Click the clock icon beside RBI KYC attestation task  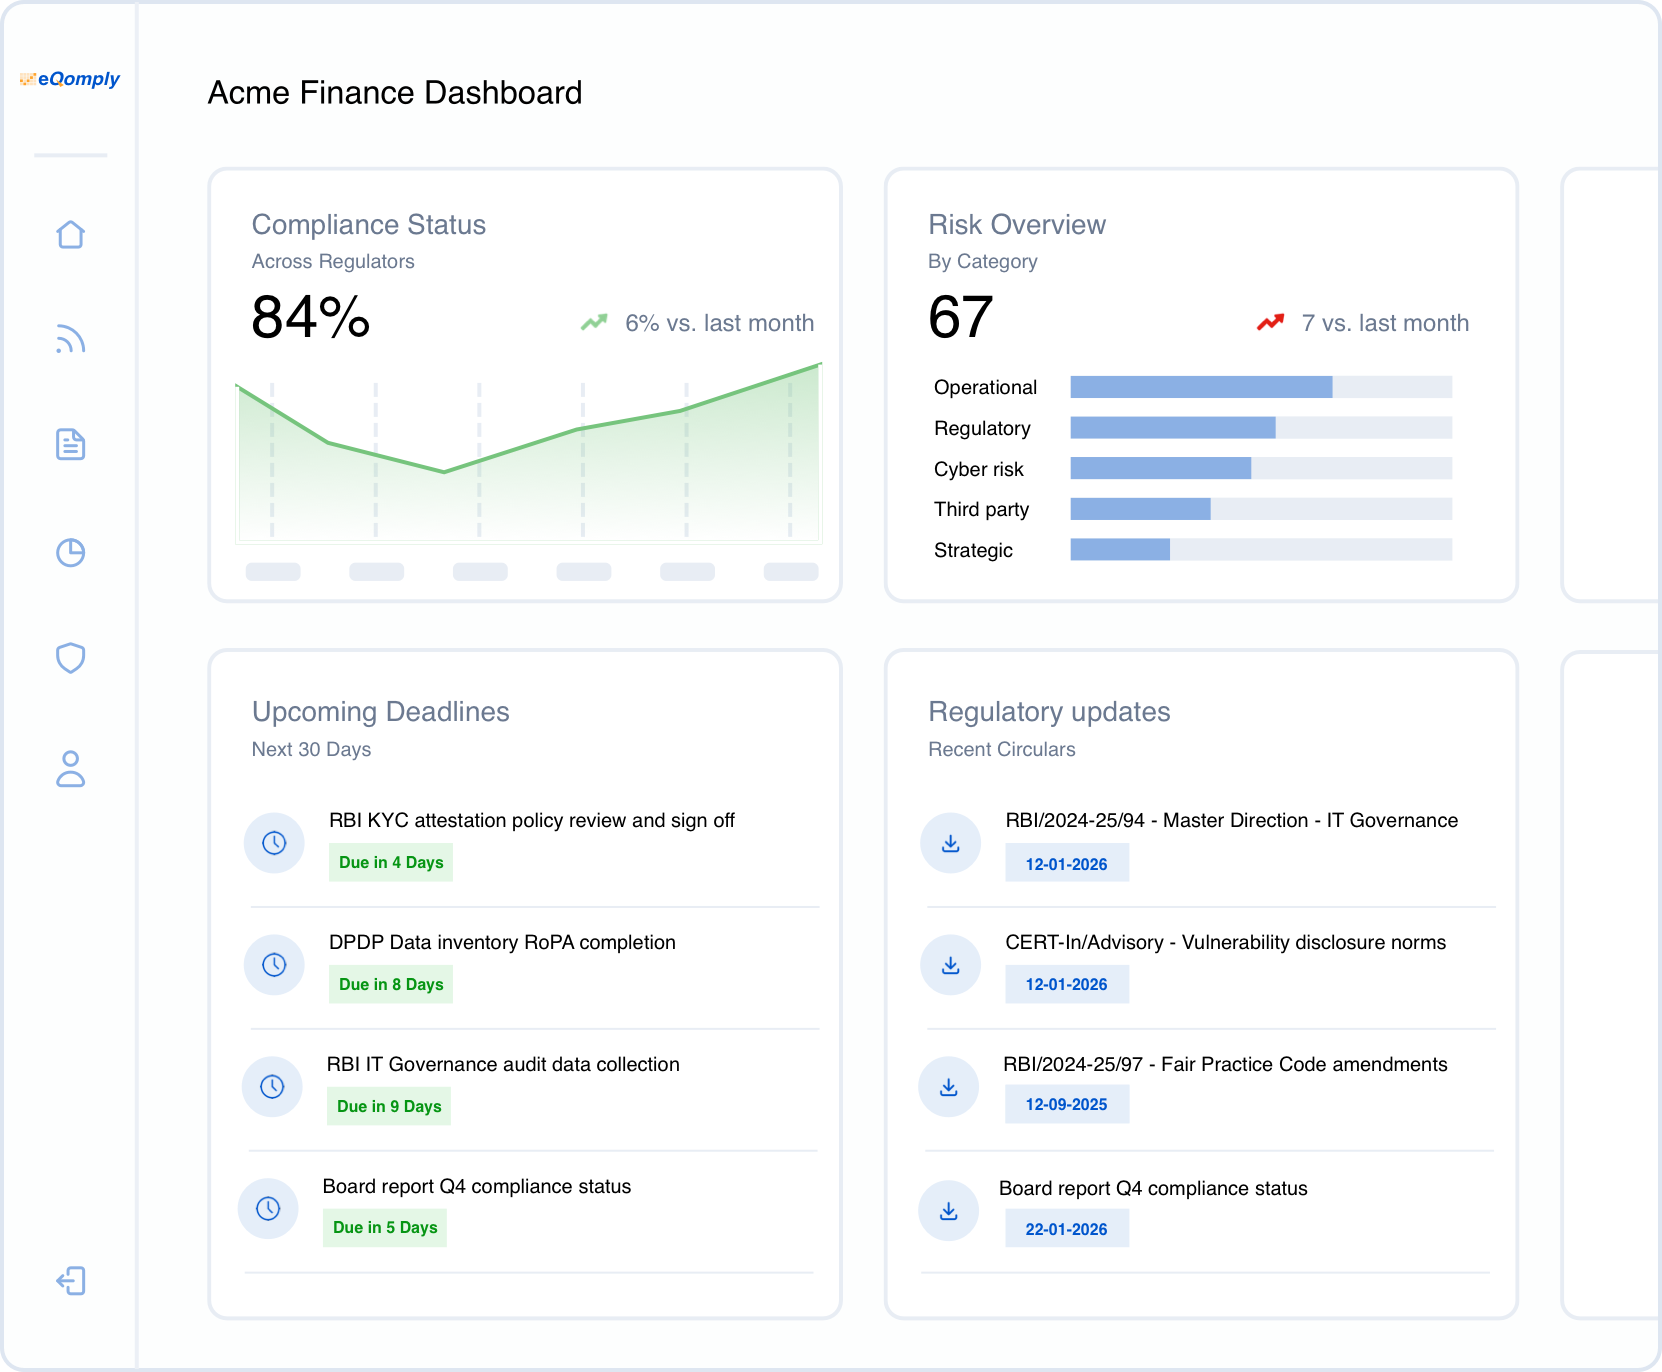[274, 843]
